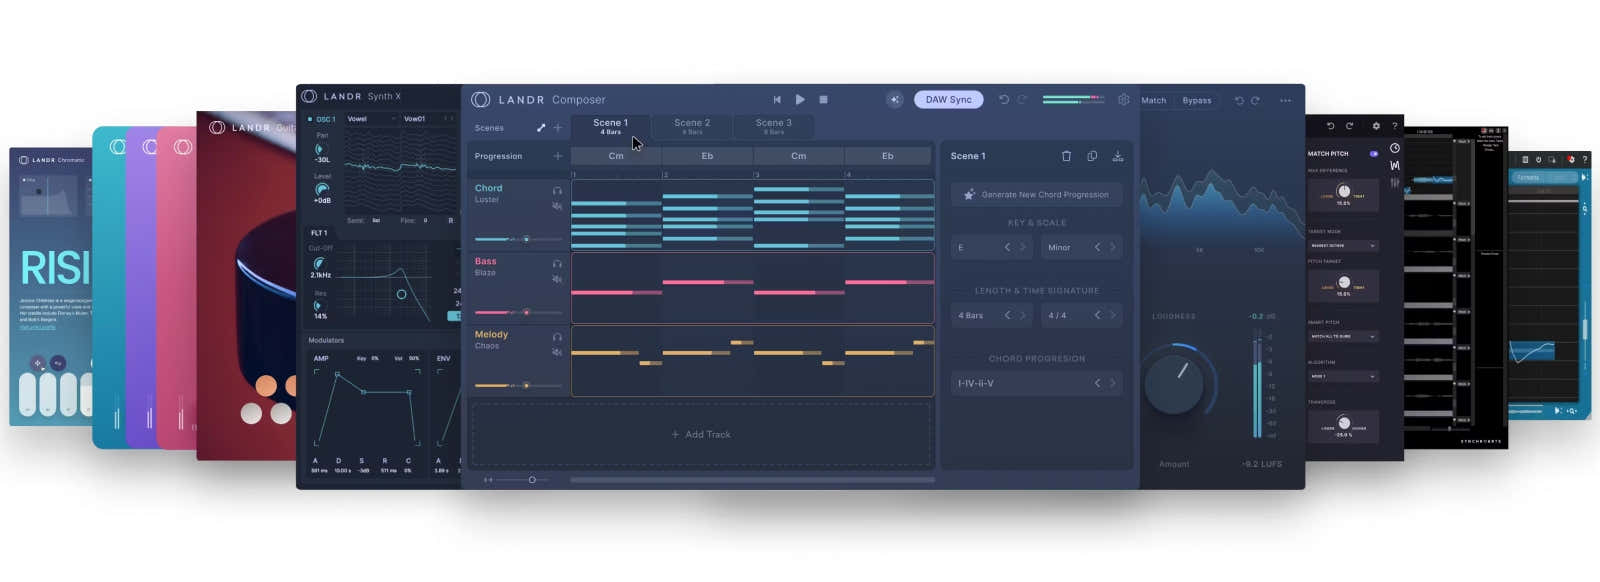This screenshot has width=1600, height=582.
Task: Open the Smart Pitch dropdown
Action: click(1343, 337)
